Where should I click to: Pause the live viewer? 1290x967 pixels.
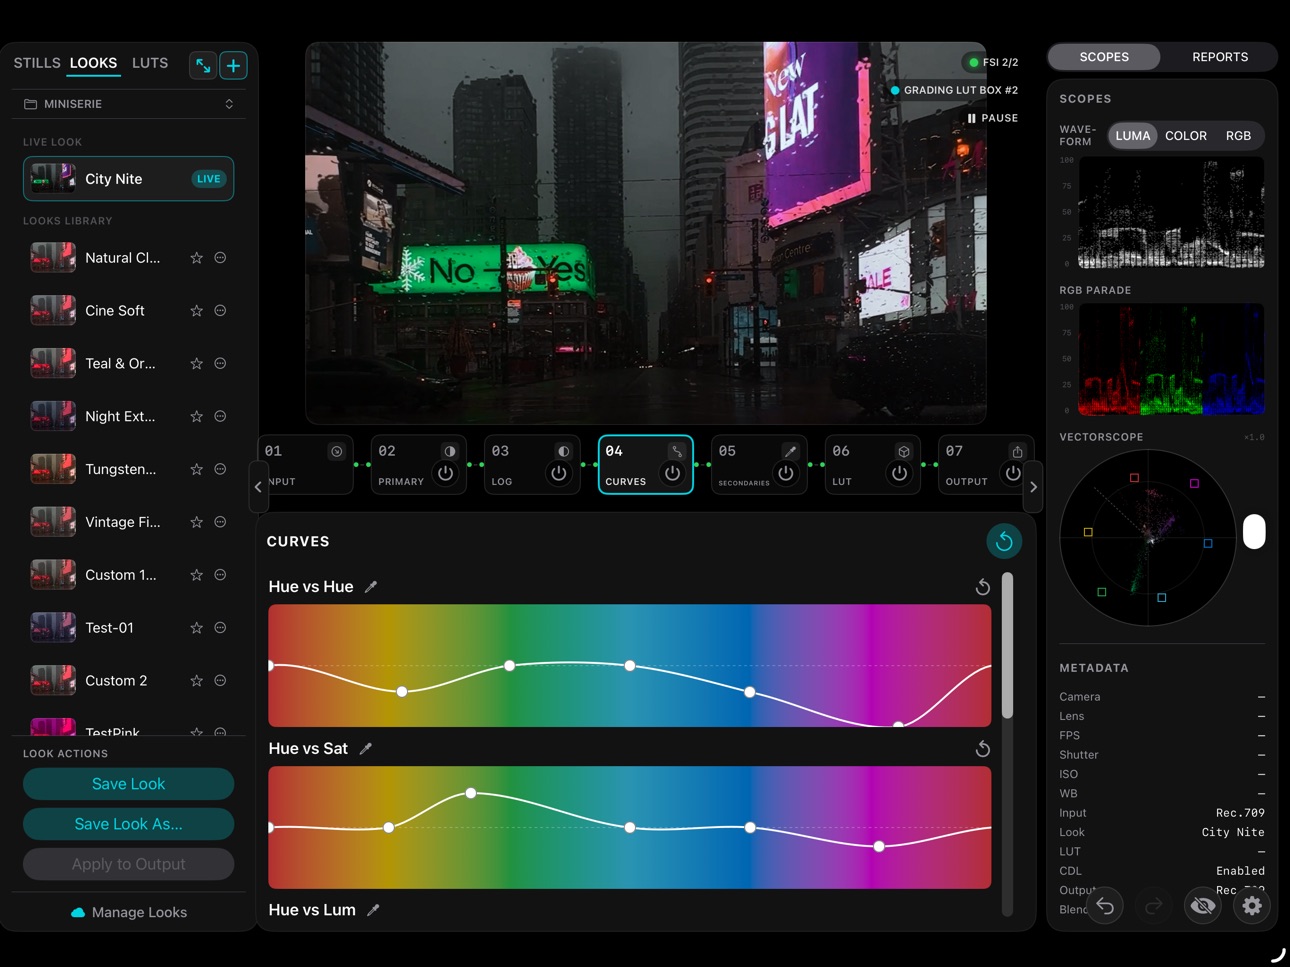(x=992, y=118)
